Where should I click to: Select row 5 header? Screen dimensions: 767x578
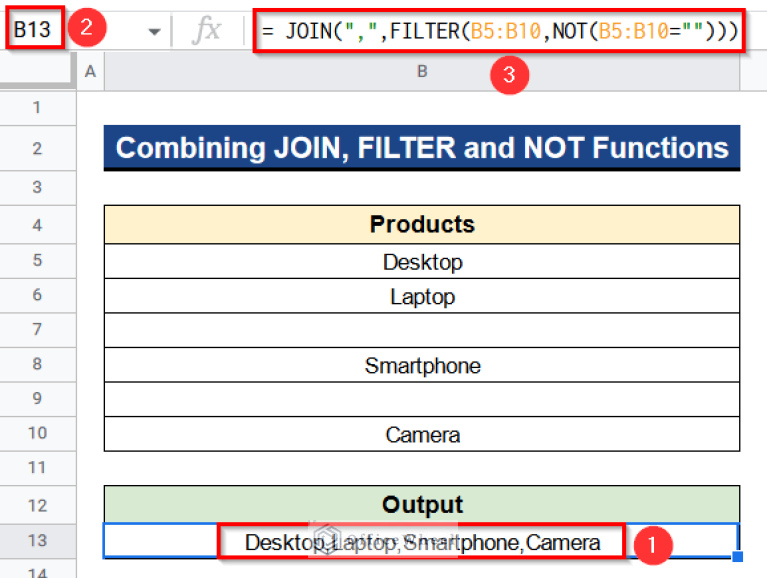coord(38,261)
